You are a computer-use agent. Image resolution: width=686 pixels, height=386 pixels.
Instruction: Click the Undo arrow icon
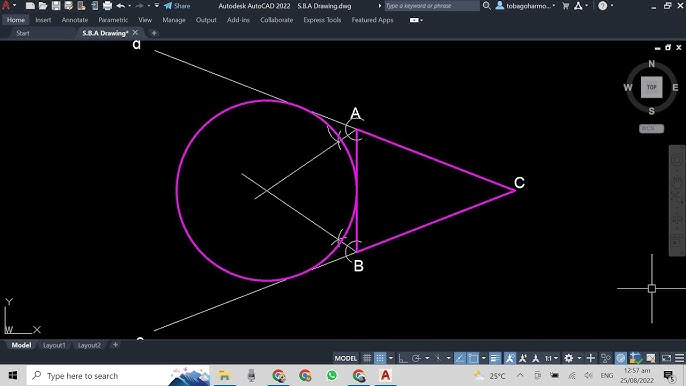pyautogui.click(x=120, y=6)
